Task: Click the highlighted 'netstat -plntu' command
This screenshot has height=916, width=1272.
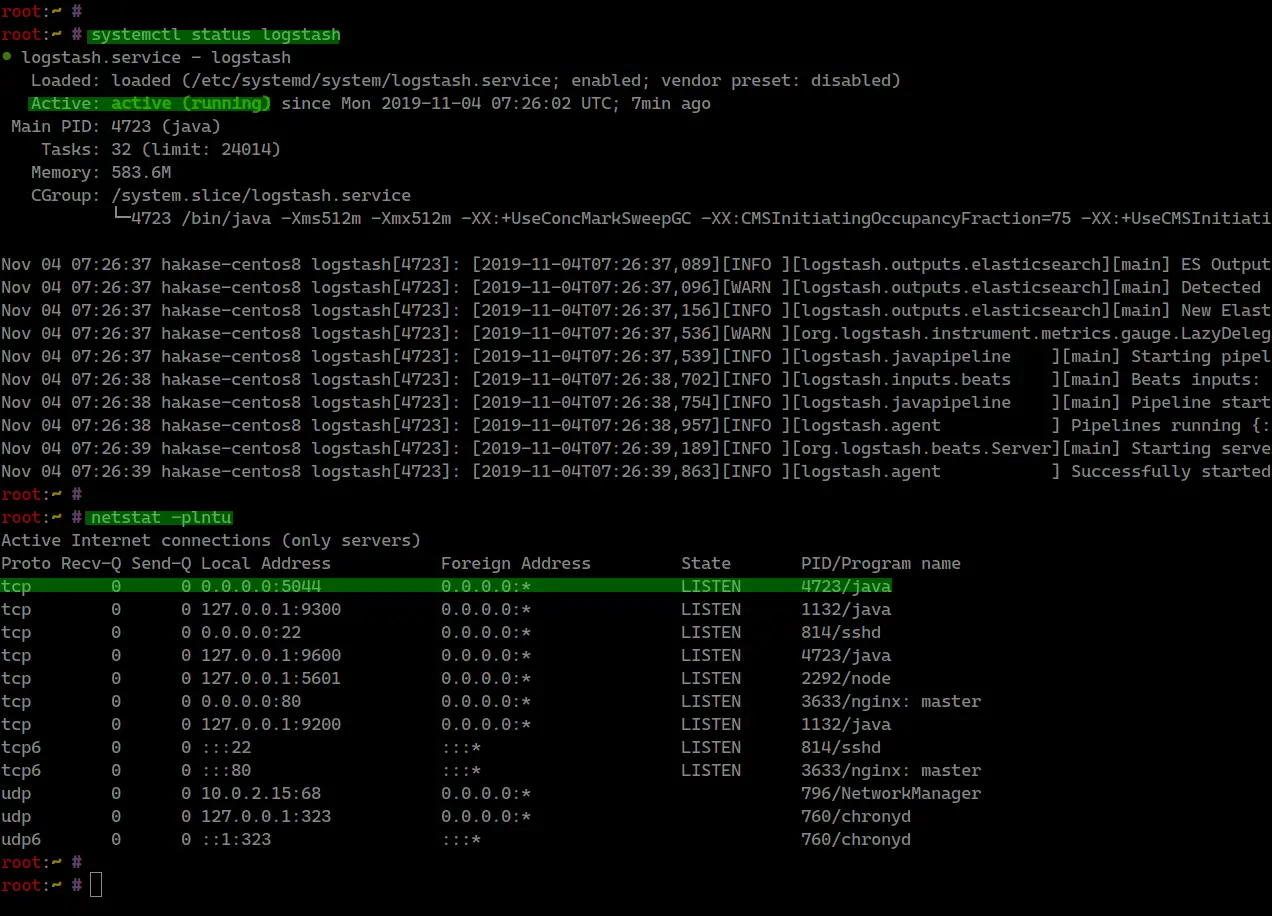Action: coord(161,518)
